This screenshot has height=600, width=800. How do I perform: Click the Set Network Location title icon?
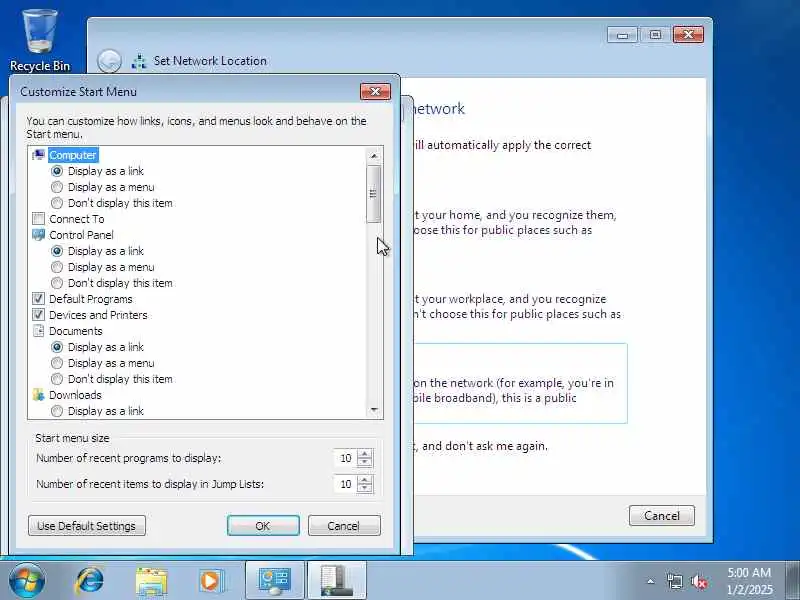click(x=139, y=61)
